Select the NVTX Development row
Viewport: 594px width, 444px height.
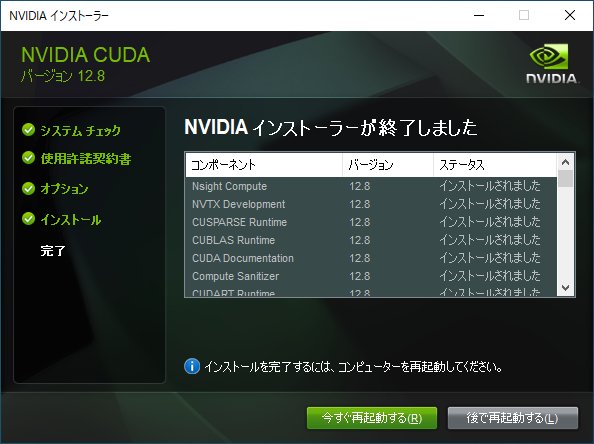tap(372, 204)
